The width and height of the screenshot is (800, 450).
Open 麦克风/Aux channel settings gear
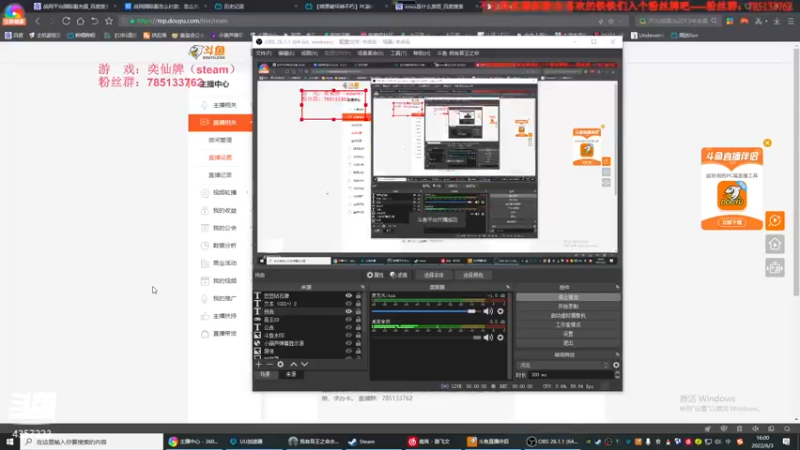tap(501, 311)
